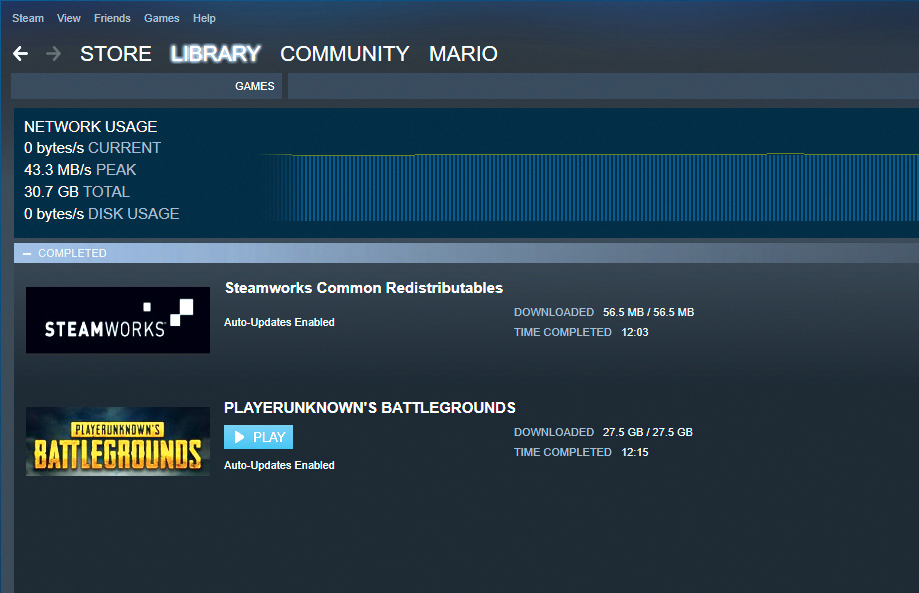Click the Battlegrounds game banner thumbnail
The width and height of the screenshot is (919, 593).
[118, 441]
